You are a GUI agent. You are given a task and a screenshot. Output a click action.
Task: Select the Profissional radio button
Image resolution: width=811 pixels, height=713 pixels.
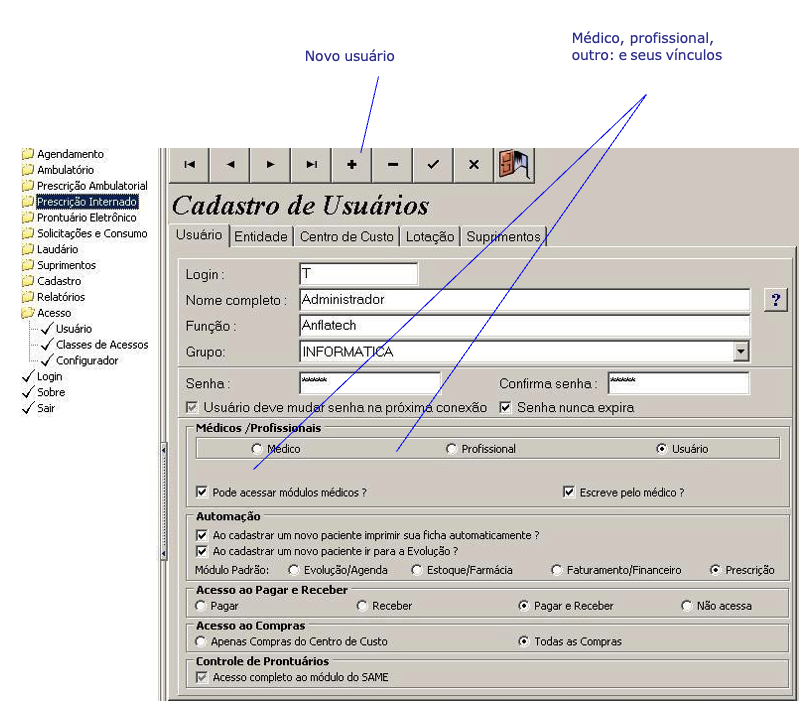451,449
